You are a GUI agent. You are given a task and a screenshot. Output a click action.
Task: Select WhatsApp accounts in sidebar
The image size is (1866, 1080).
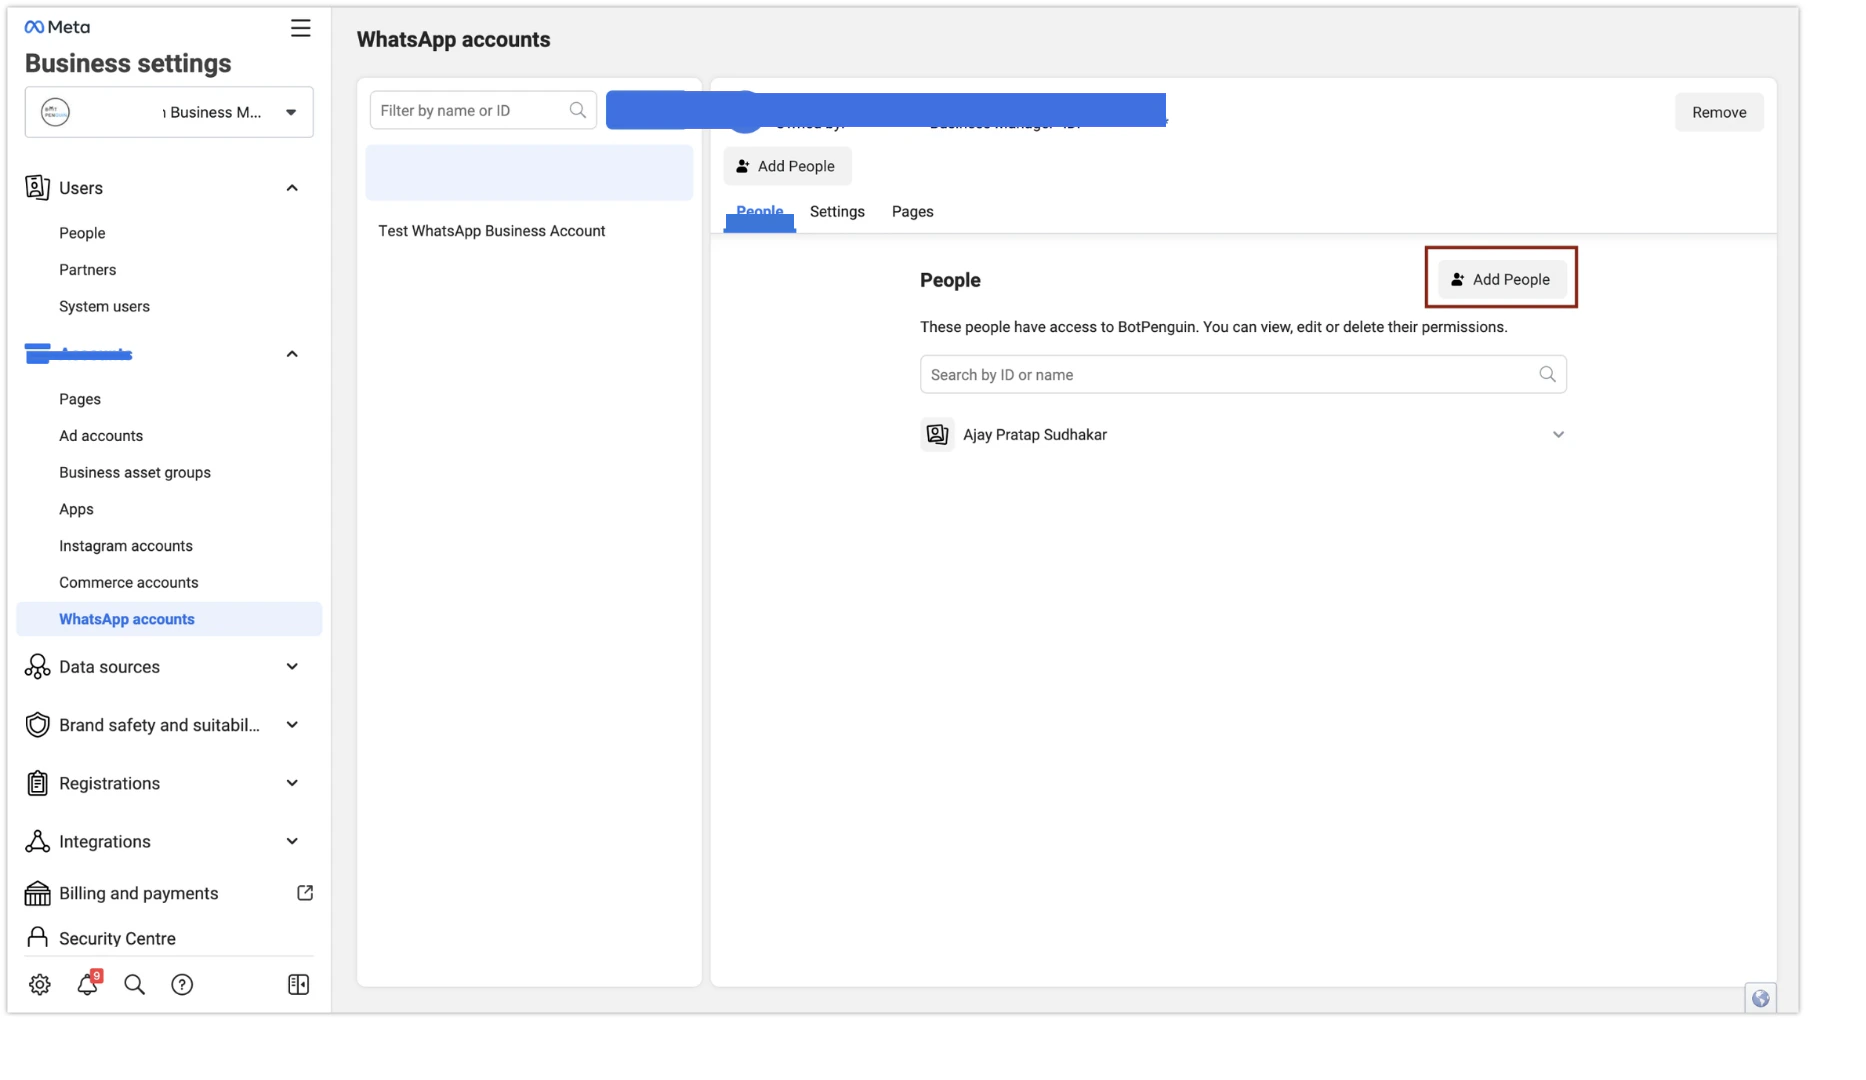(x=169, y=619)
